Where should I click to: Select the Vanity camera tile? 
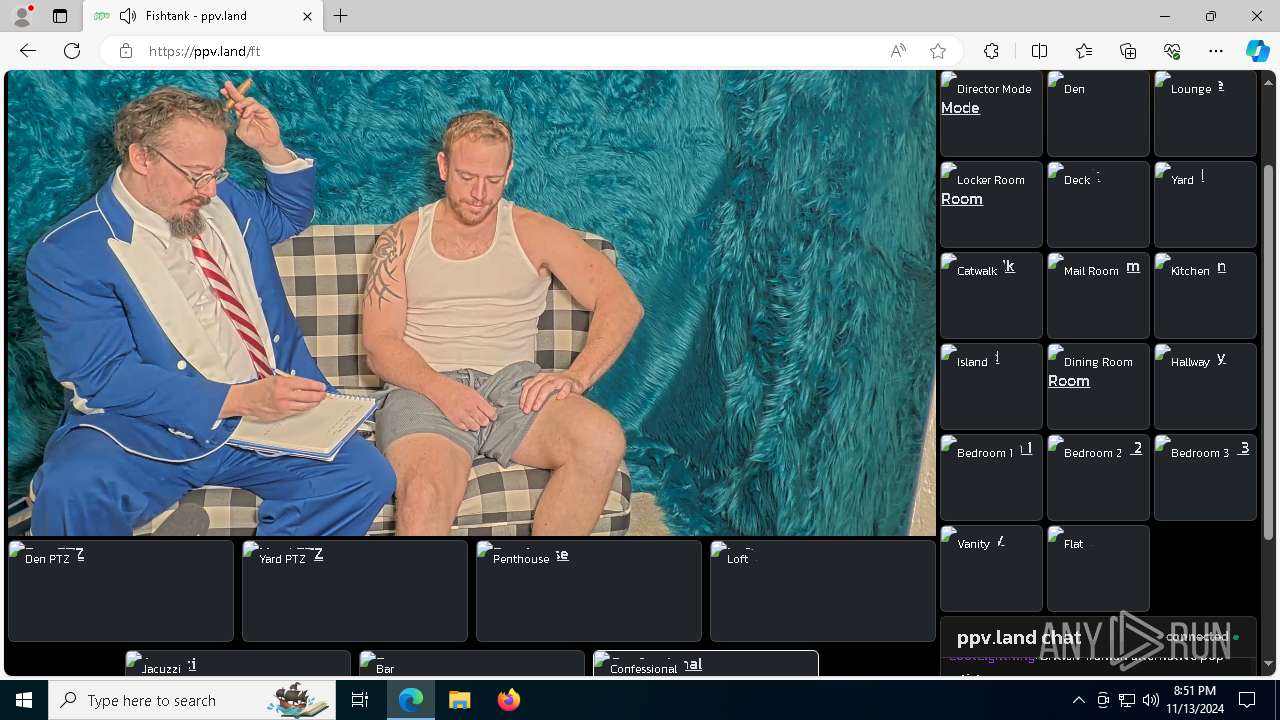coord(991,568)
